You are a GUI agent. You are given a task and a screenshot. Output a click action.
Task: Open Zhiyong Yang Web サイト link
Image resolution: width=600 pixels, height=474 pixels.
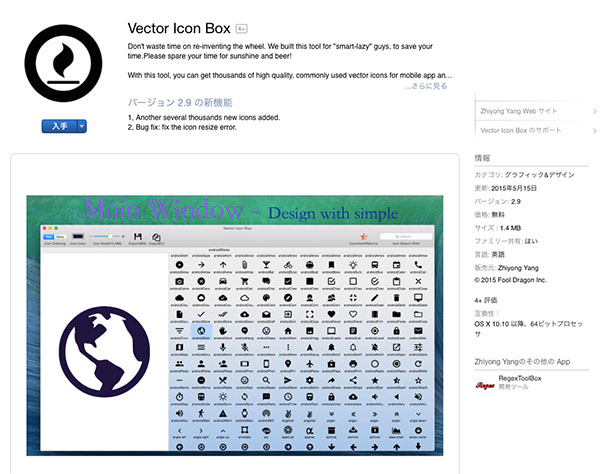518,111
